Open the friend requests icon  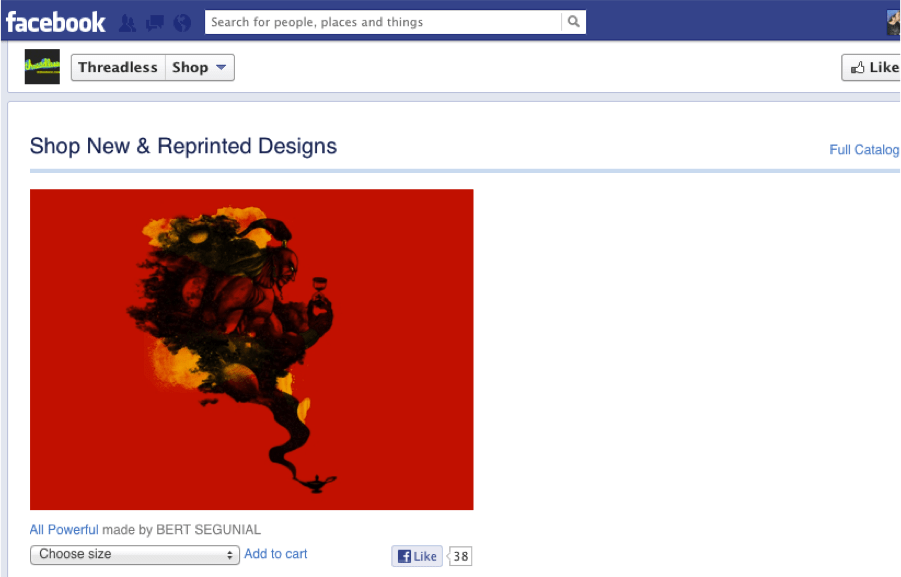(x=128, y=23)
